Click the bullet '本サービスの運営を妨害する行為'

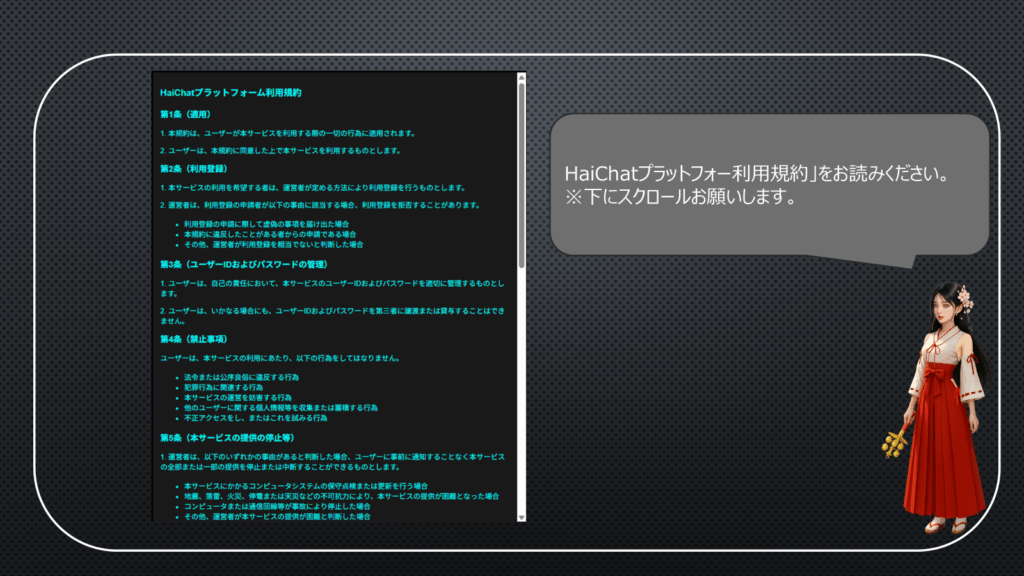(238, 397)
